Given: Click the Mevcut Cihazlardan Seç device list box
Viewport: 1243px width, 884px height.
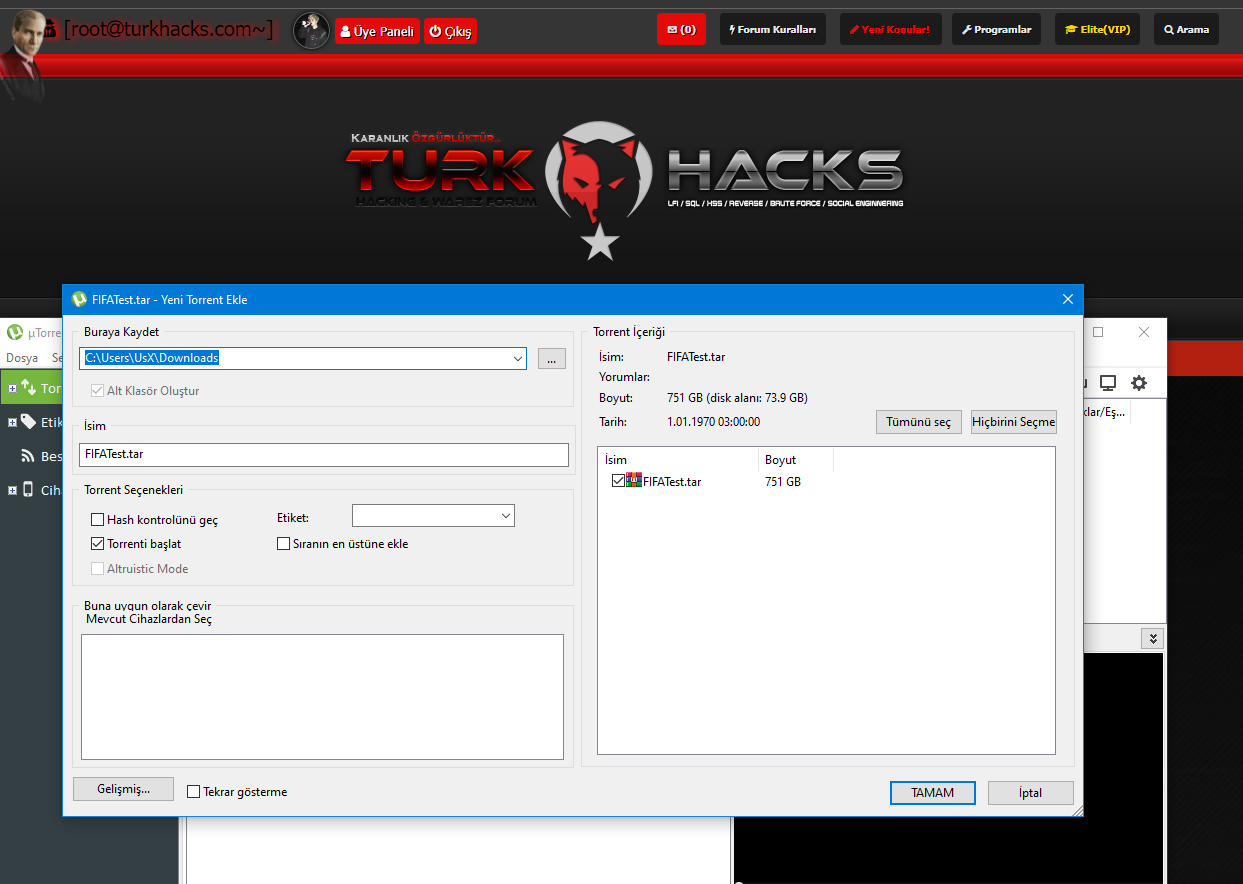Looking at the screenshot, I should (x=322, y=697).
